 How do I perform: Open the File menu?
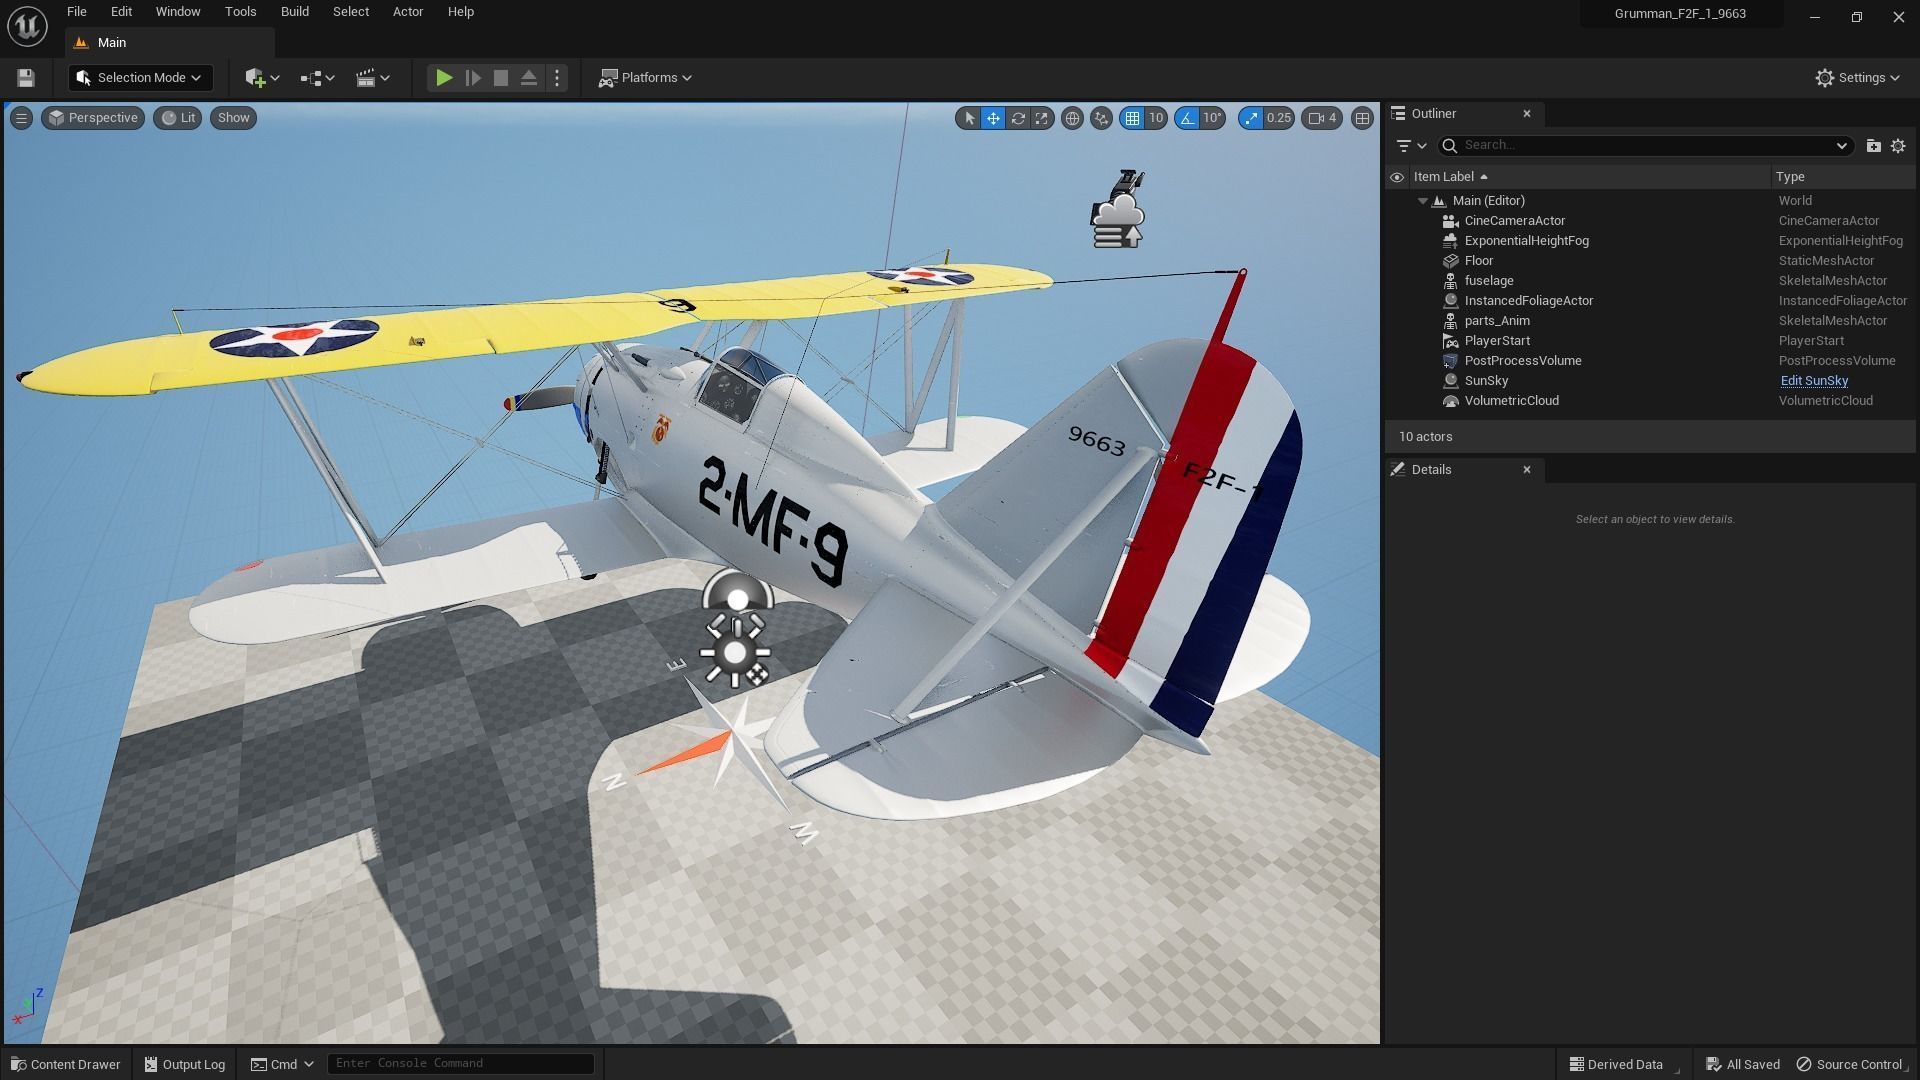point(76,12)
